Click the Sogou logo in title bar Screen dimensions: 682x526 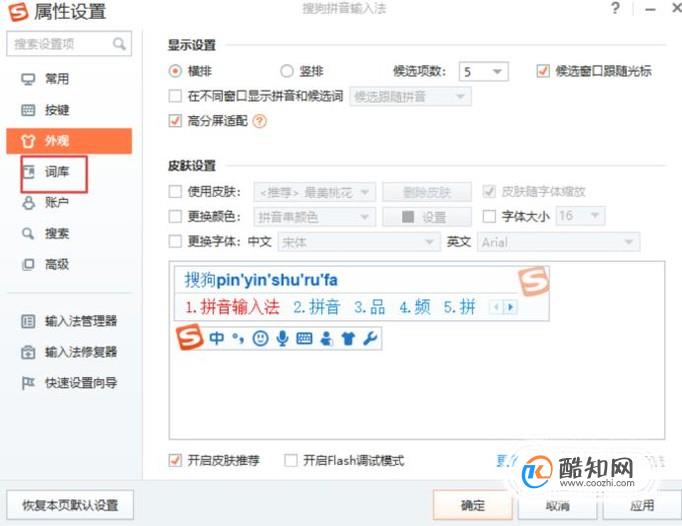click(x=18, y=12)
